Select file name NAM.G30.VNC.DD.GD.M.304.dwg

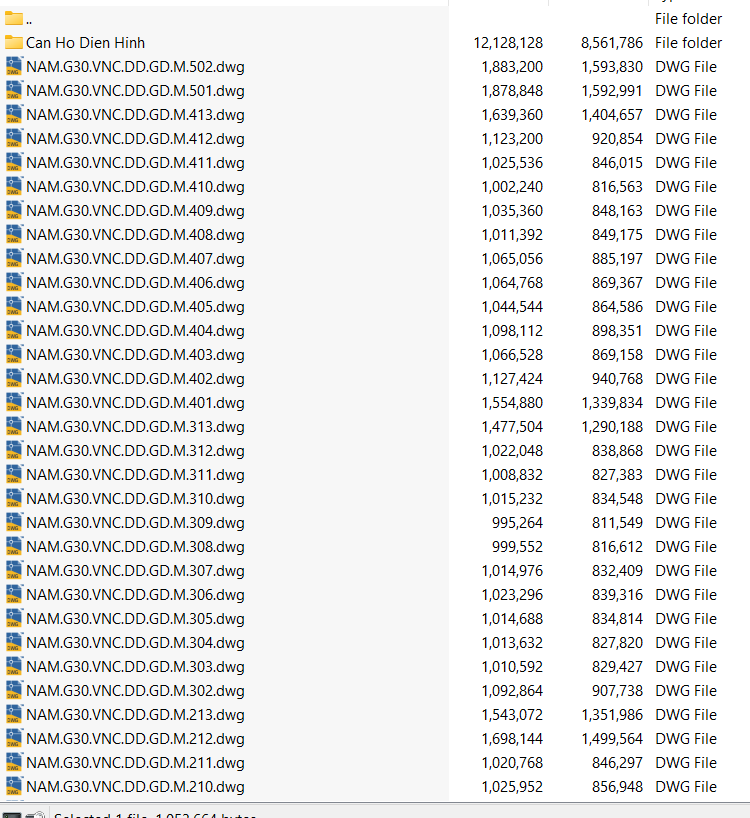click(135, 643)
